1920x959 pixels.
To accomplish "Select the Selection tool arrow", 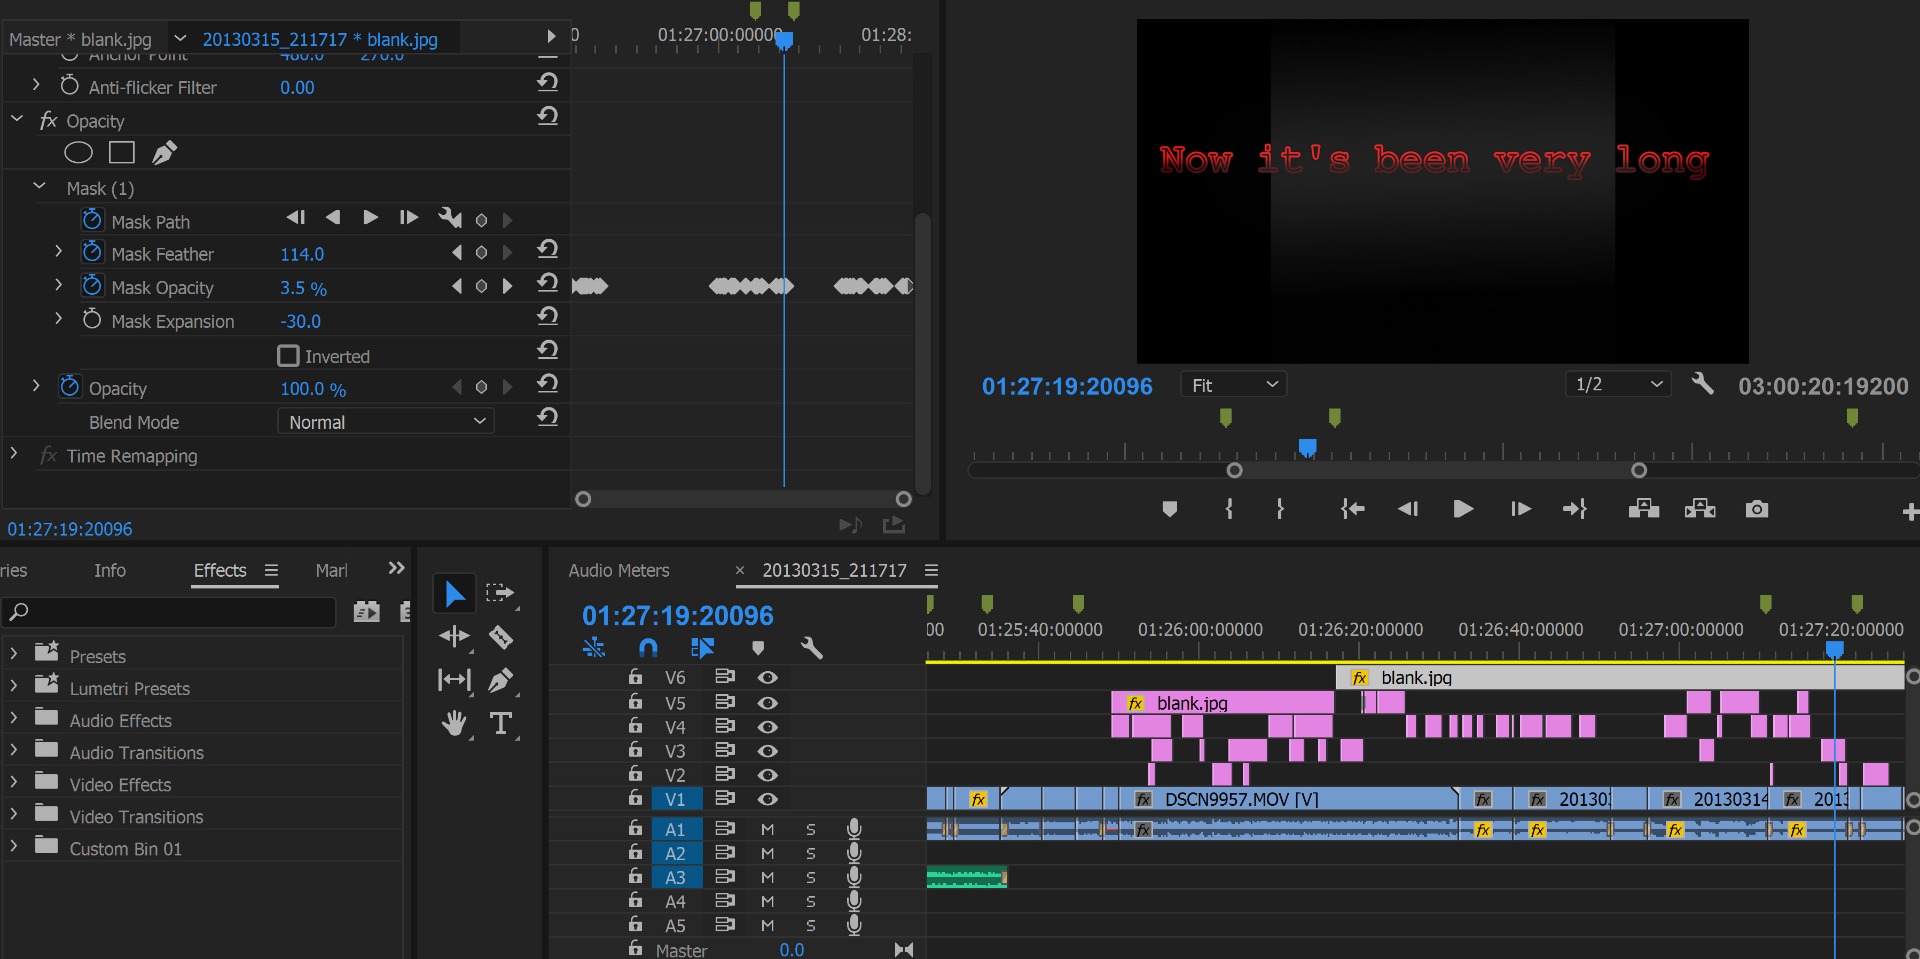I will click(454, 594).
